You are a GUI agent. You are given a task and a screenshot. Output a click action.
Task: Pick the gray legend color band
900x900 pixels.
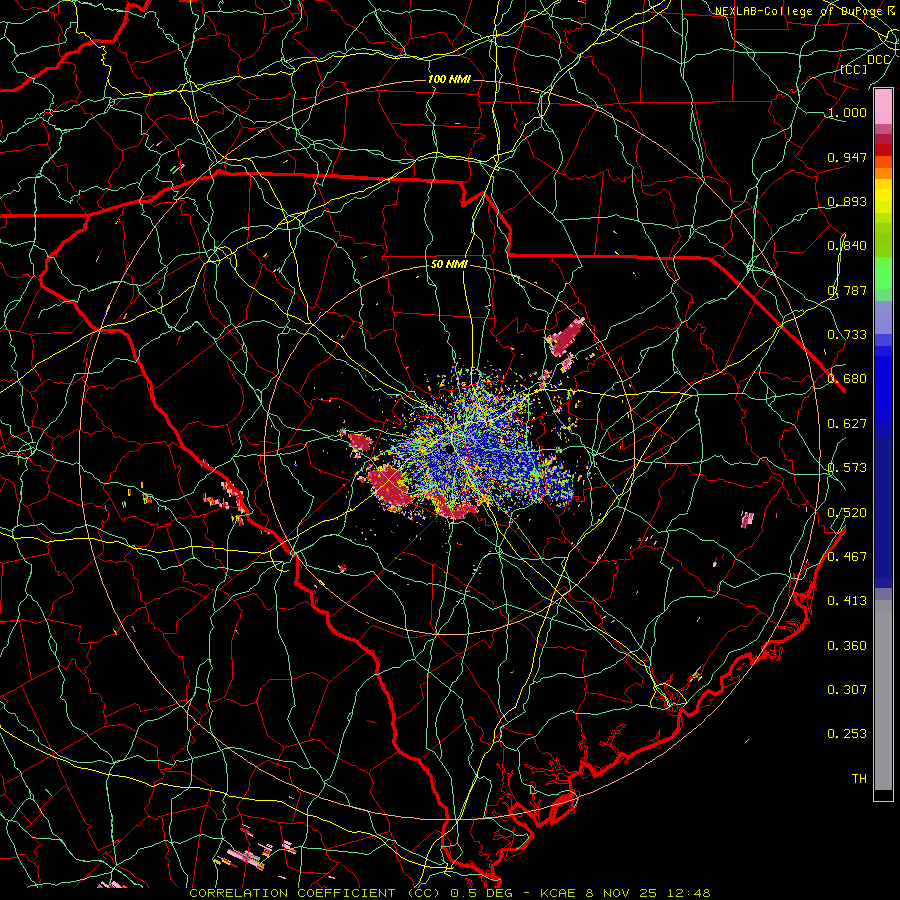click(x=883, y=695)
